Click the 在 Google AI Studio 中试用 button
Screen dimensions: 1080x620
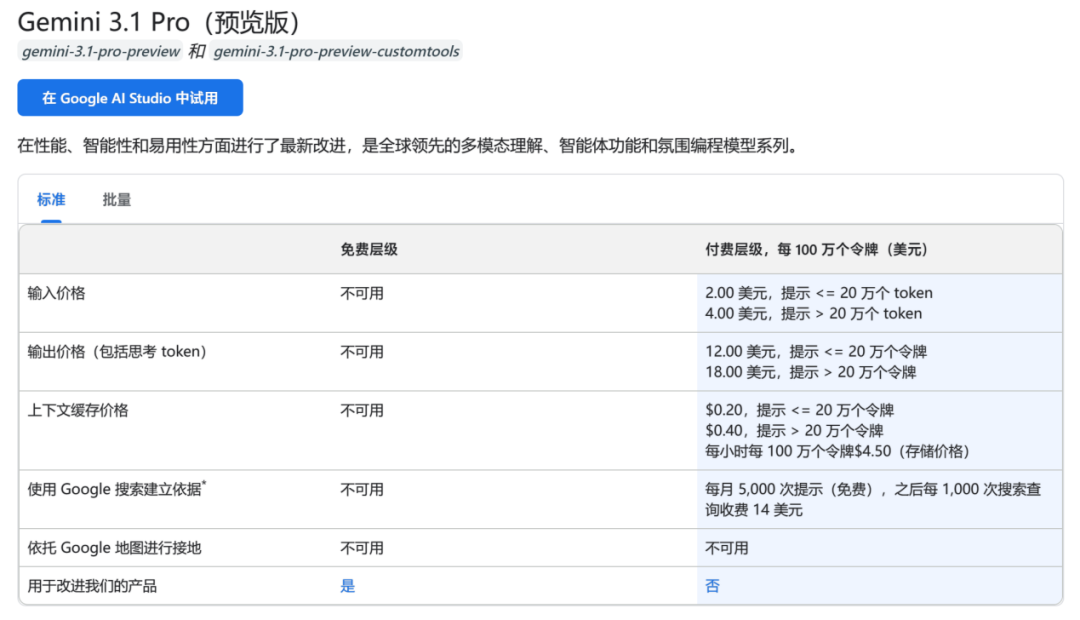[x=130, y=97]
